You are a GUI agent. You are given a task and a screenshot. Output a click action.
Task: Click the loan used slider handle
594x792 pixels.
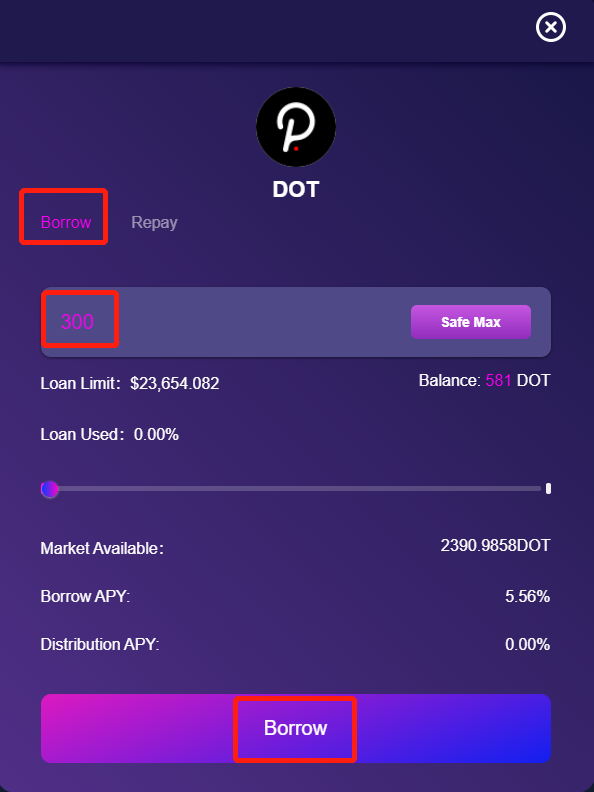pos(50,489)
